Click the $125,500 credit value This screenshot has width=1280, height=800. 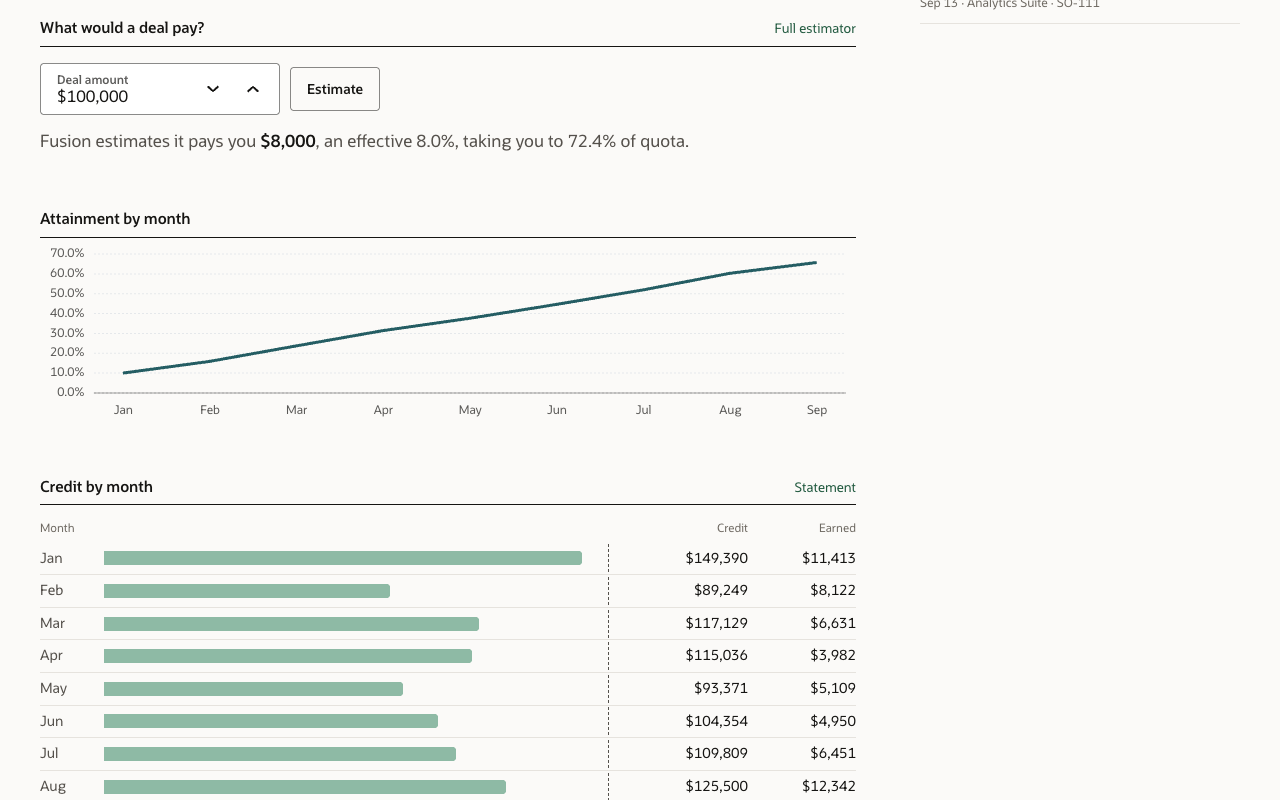click(716, 786)
